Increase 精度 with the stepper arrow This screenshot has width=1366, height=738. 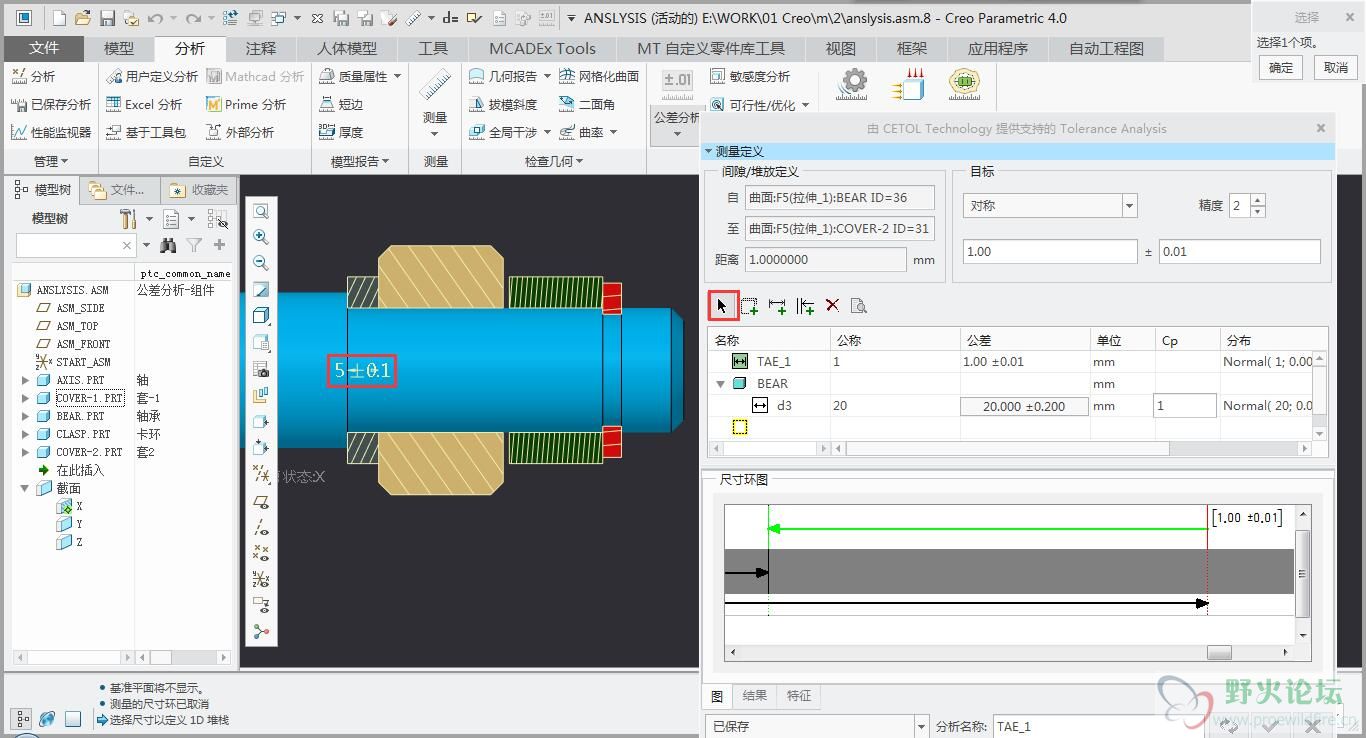1258,199
